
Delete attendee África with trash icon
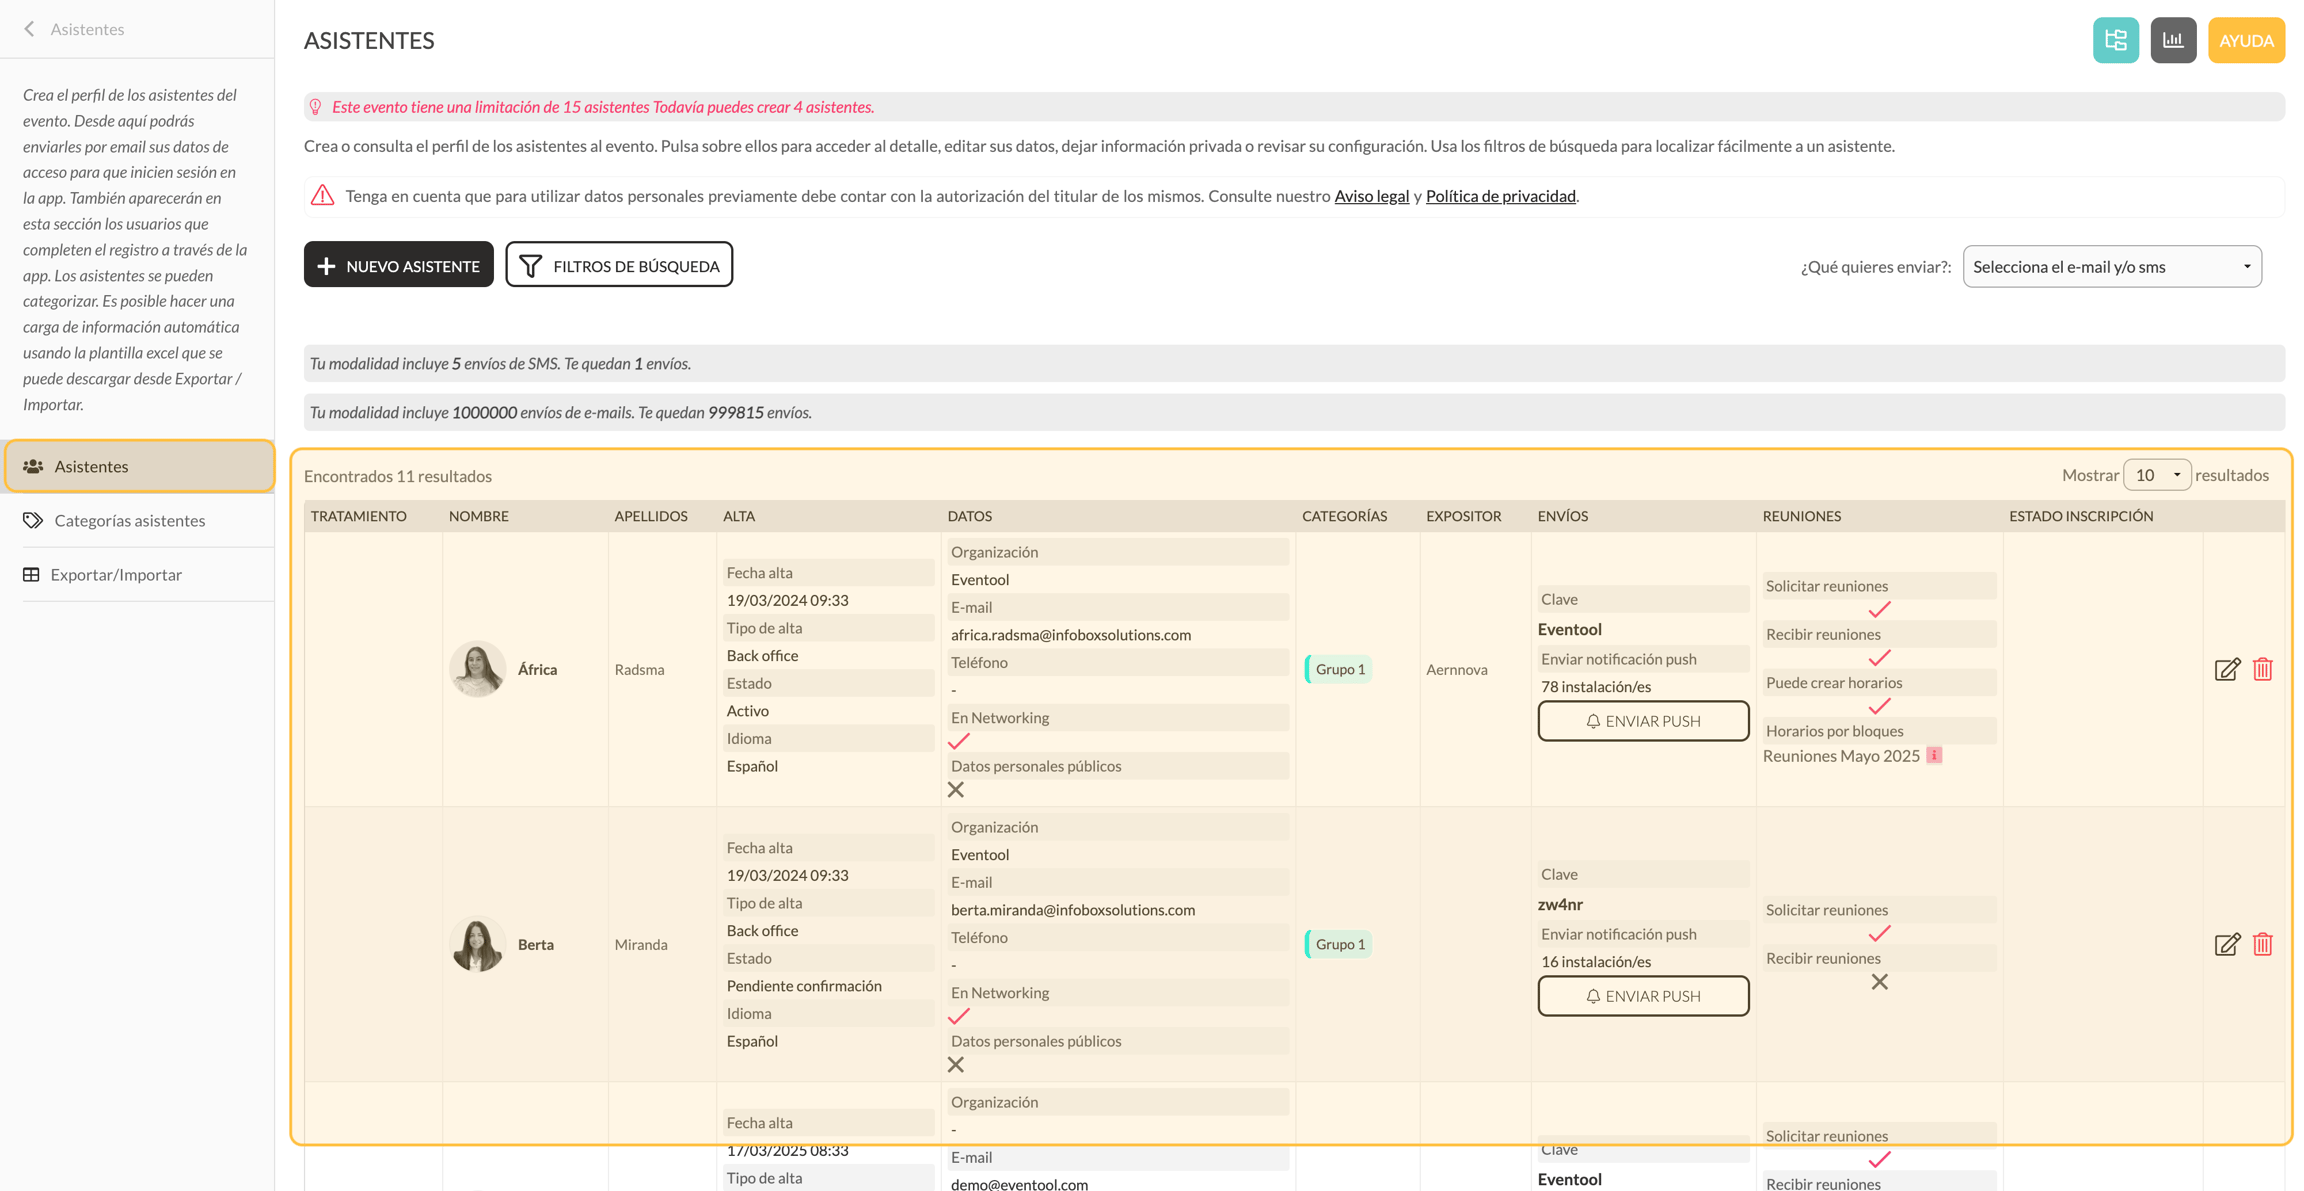pyautogui.click(x=2263, y=669)
